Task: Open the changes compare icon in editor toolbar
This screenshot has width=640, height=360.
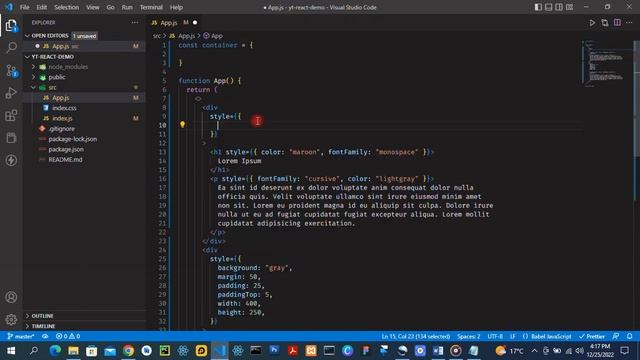Action: click(x=604, y=23)
